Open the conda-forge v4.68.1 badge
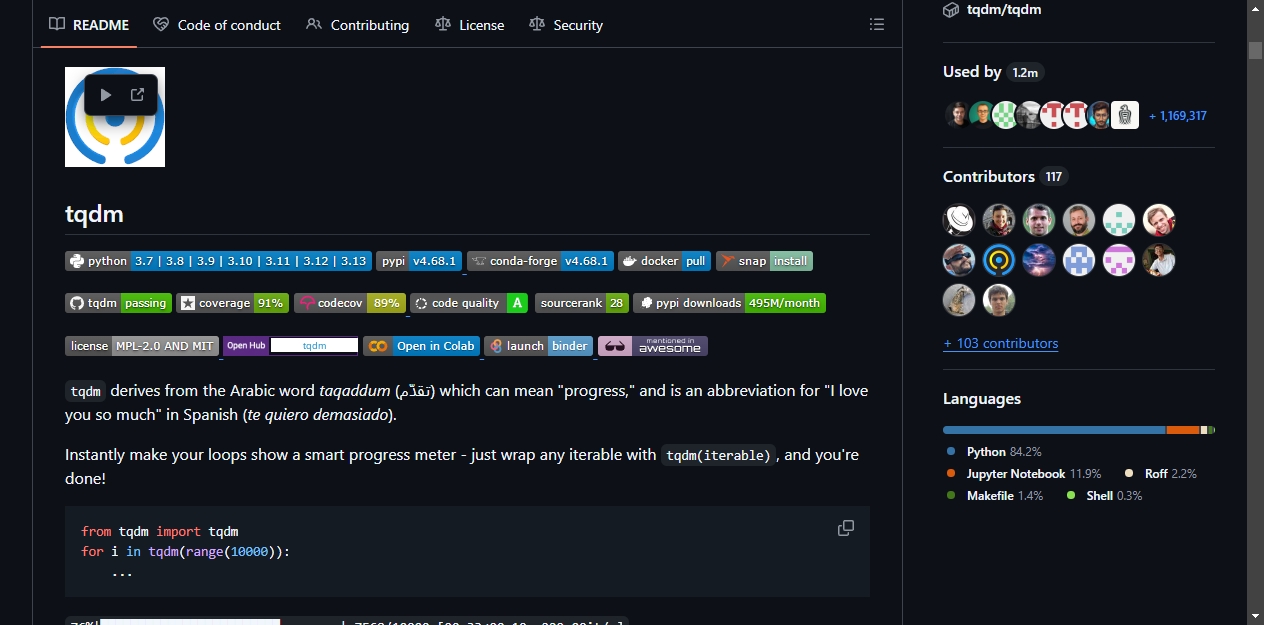The height and width of the screenshot is (625, 1264). pos(540,261)
